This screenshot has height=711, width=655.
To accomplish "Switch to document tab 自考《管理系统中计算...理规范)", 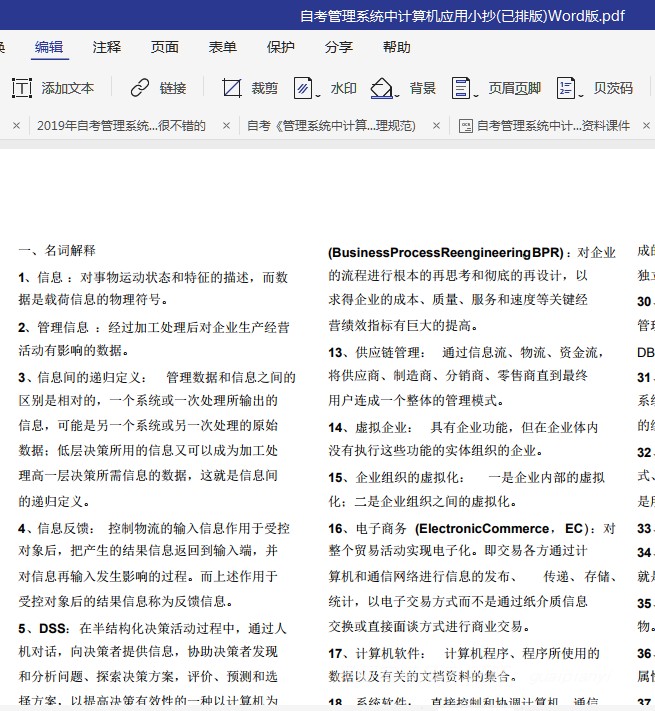I will (x=331, y=126).
